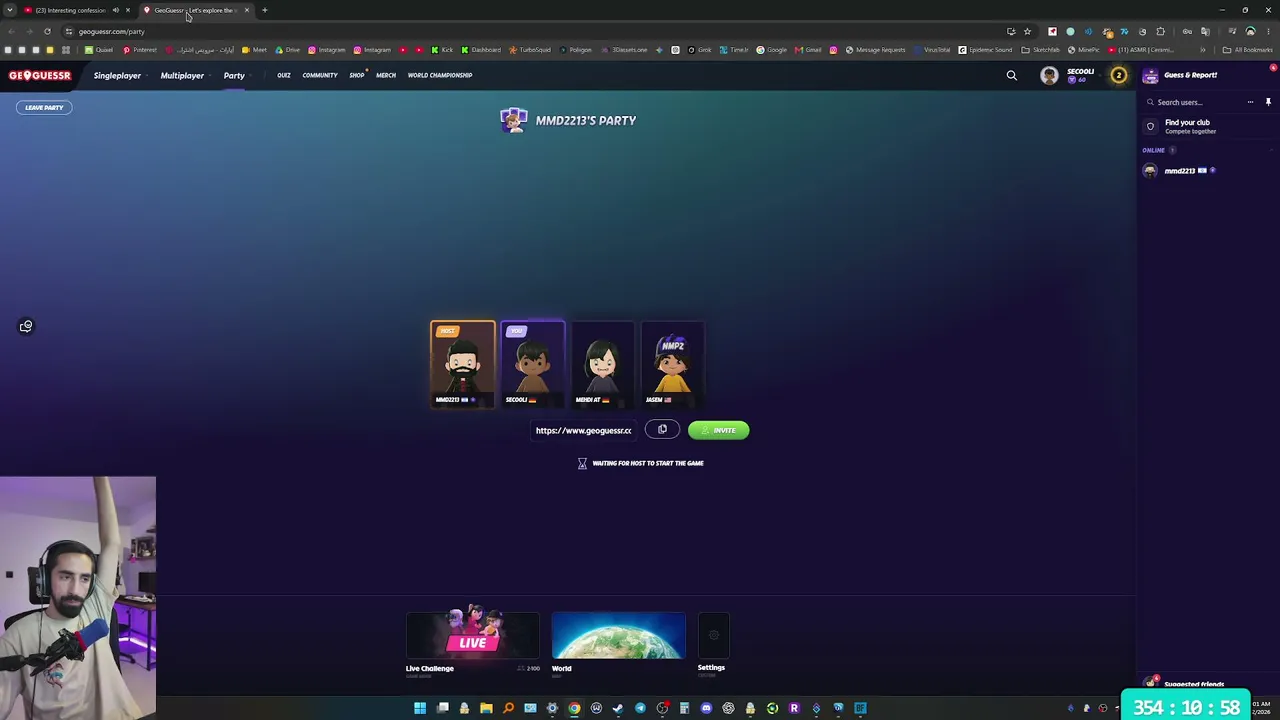Open Telegram from the taskbar
This screenshot has width=1280, height=720.
coord(640,708)
